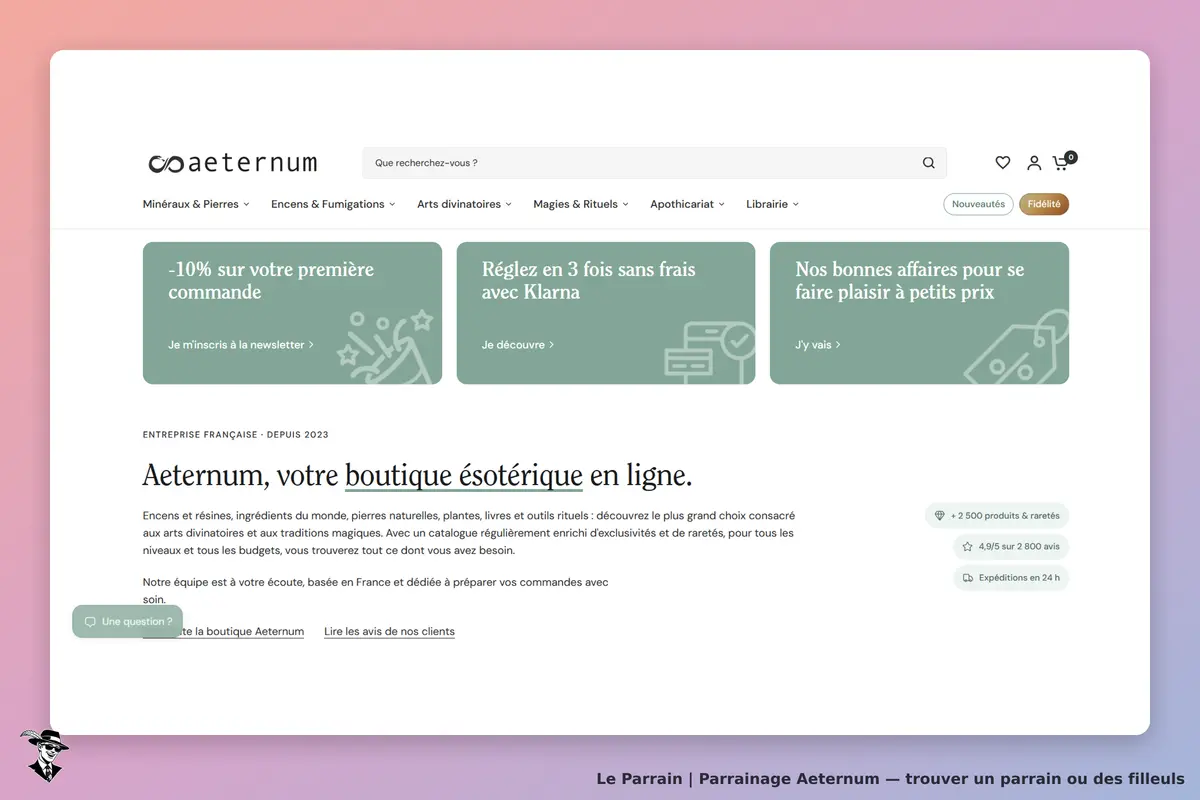Expand the Encens & Fumigations chevron
The height and width of the screenshot is (800, 1200).
pos(392,205)
